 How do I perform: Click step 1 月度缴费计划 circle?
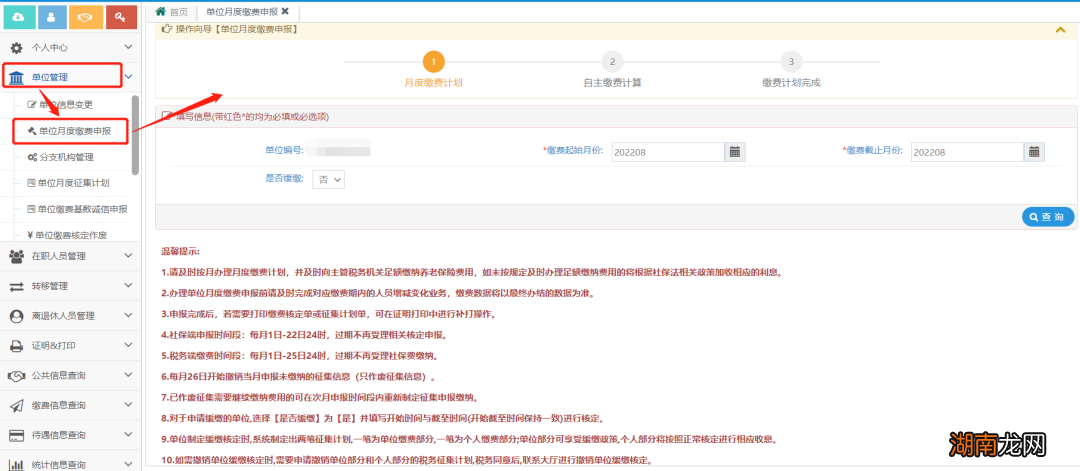click(433, 62)
